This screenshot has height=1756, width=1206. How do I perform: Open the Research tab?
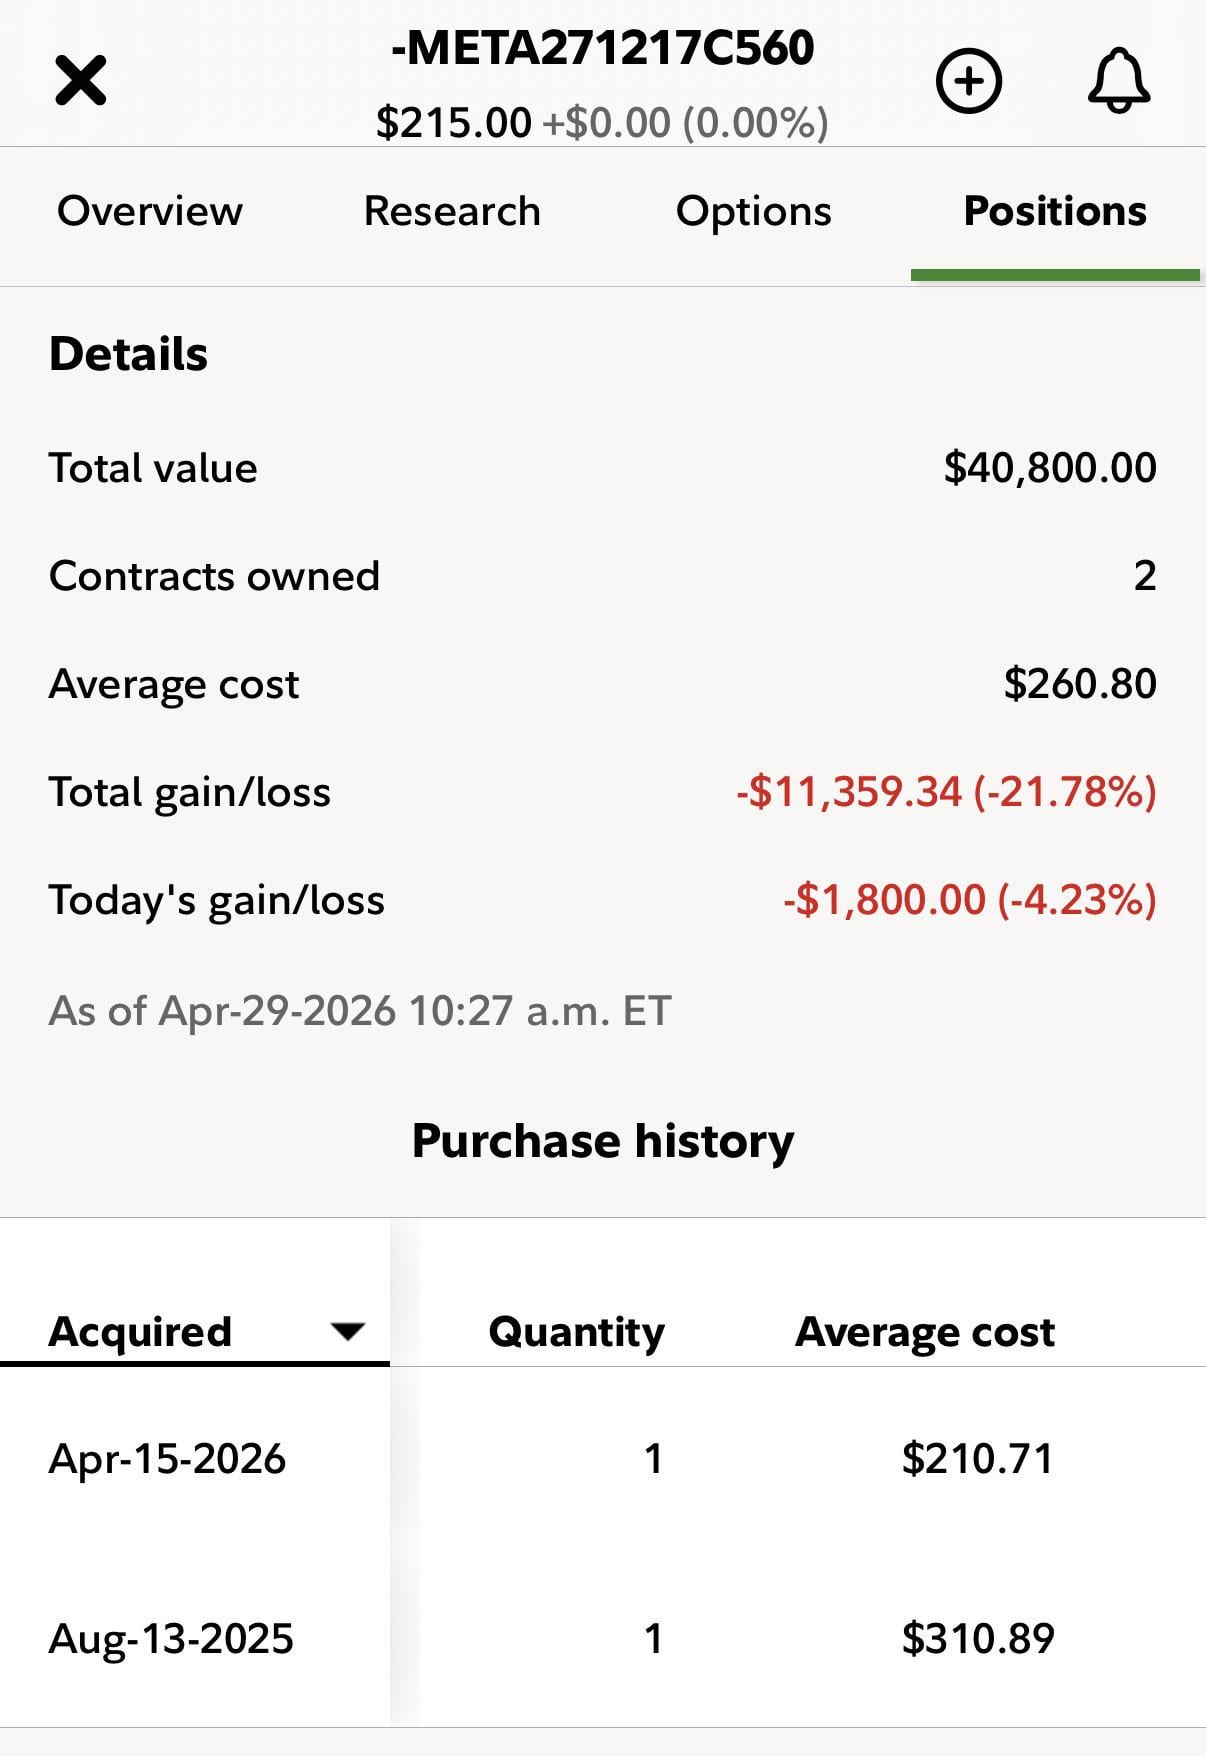click(452, 212)
